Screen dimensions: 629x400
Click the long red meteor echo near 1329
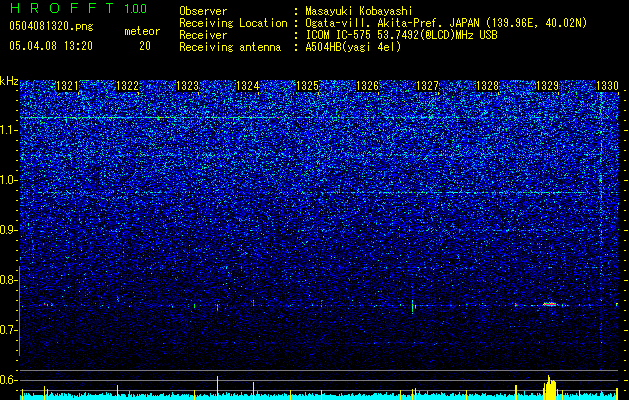click(550, 304)
